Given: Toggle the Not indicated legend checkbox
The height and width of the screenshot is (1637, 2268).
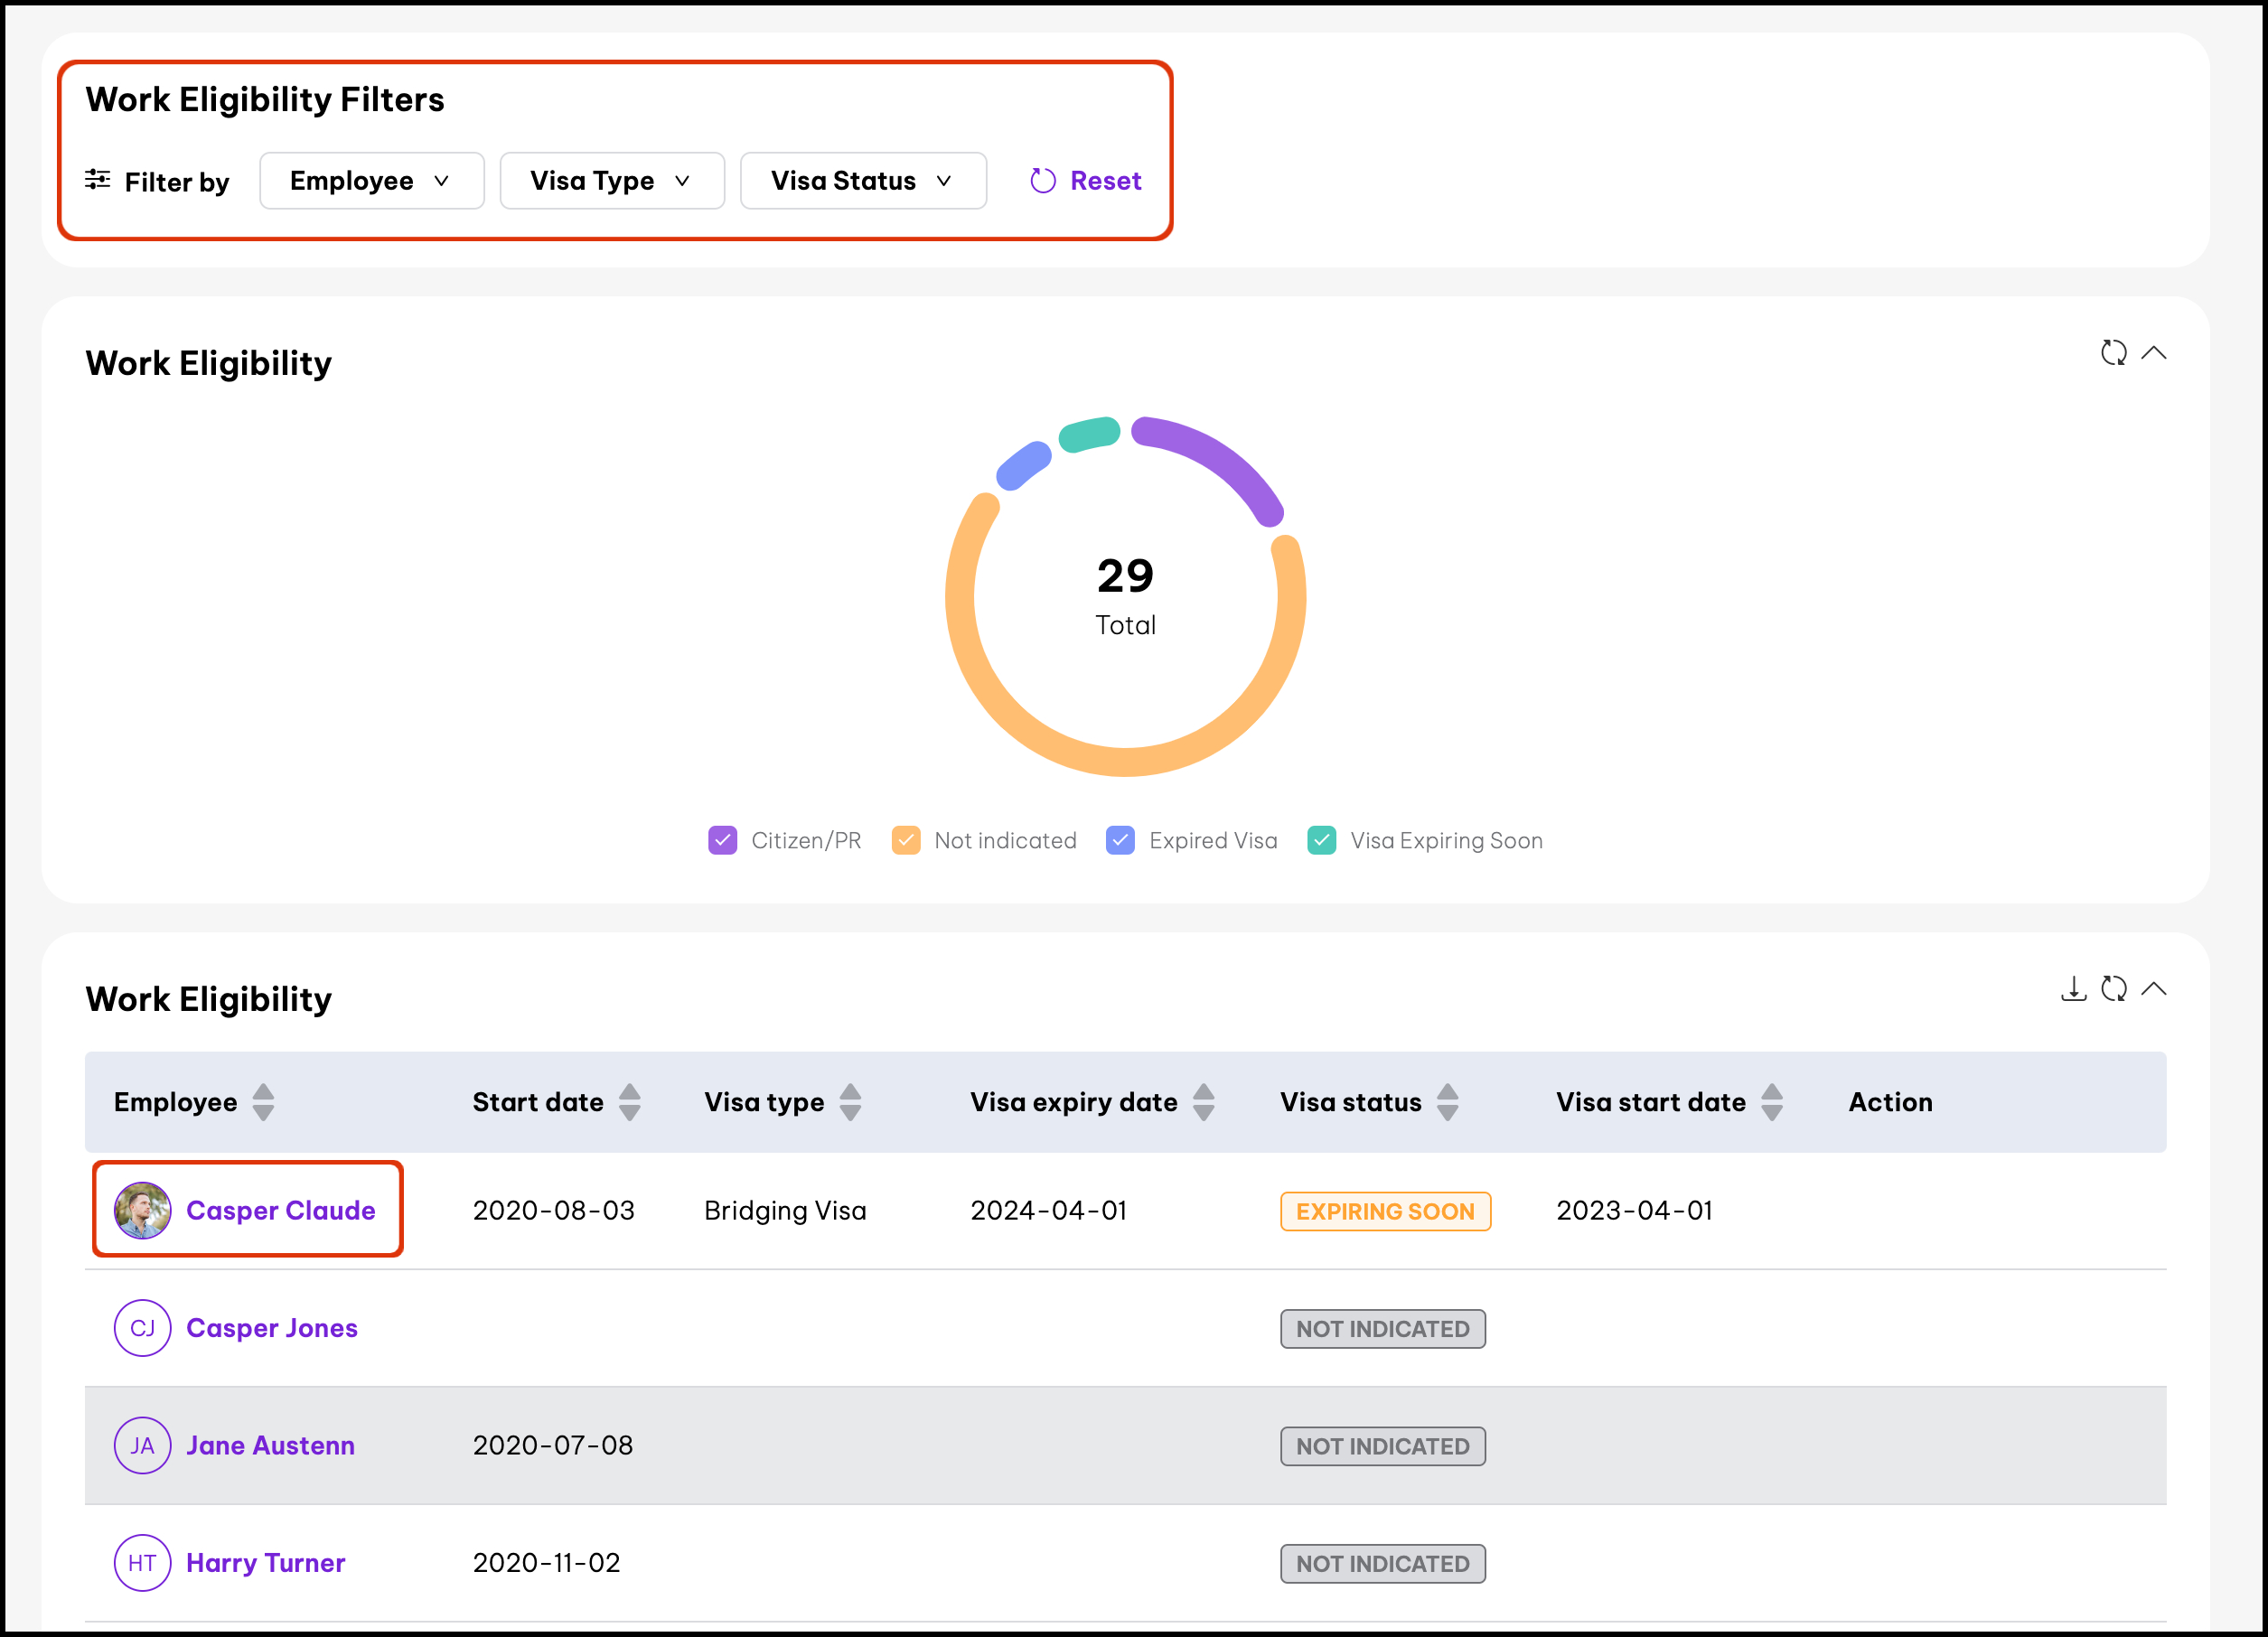Looking at the screenshot, I should [905, 840].
